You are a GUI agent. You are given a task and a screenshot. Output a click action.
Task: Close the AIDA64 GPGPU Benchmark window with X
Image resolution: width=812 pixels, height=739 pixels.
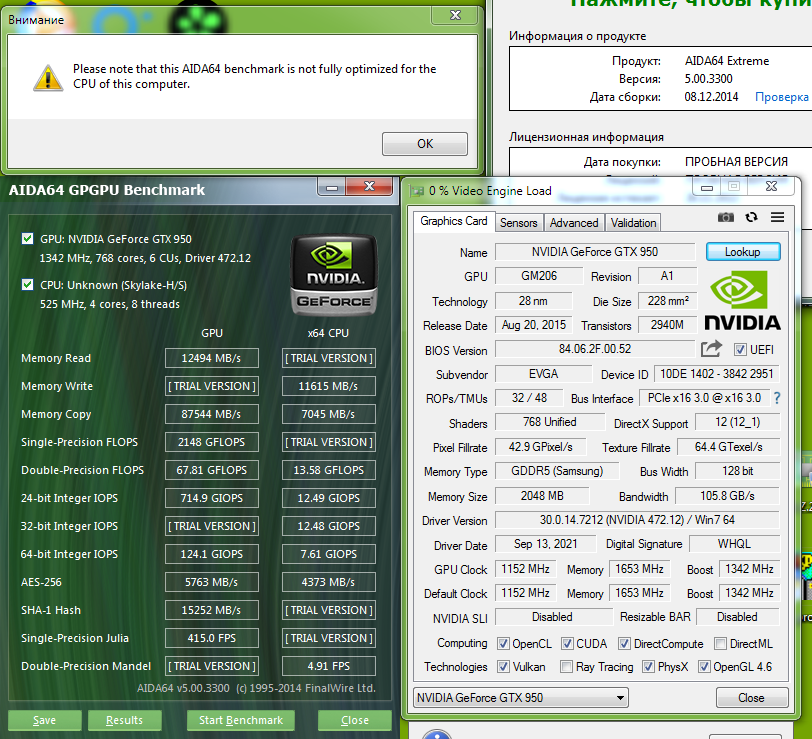coord(369,186)
